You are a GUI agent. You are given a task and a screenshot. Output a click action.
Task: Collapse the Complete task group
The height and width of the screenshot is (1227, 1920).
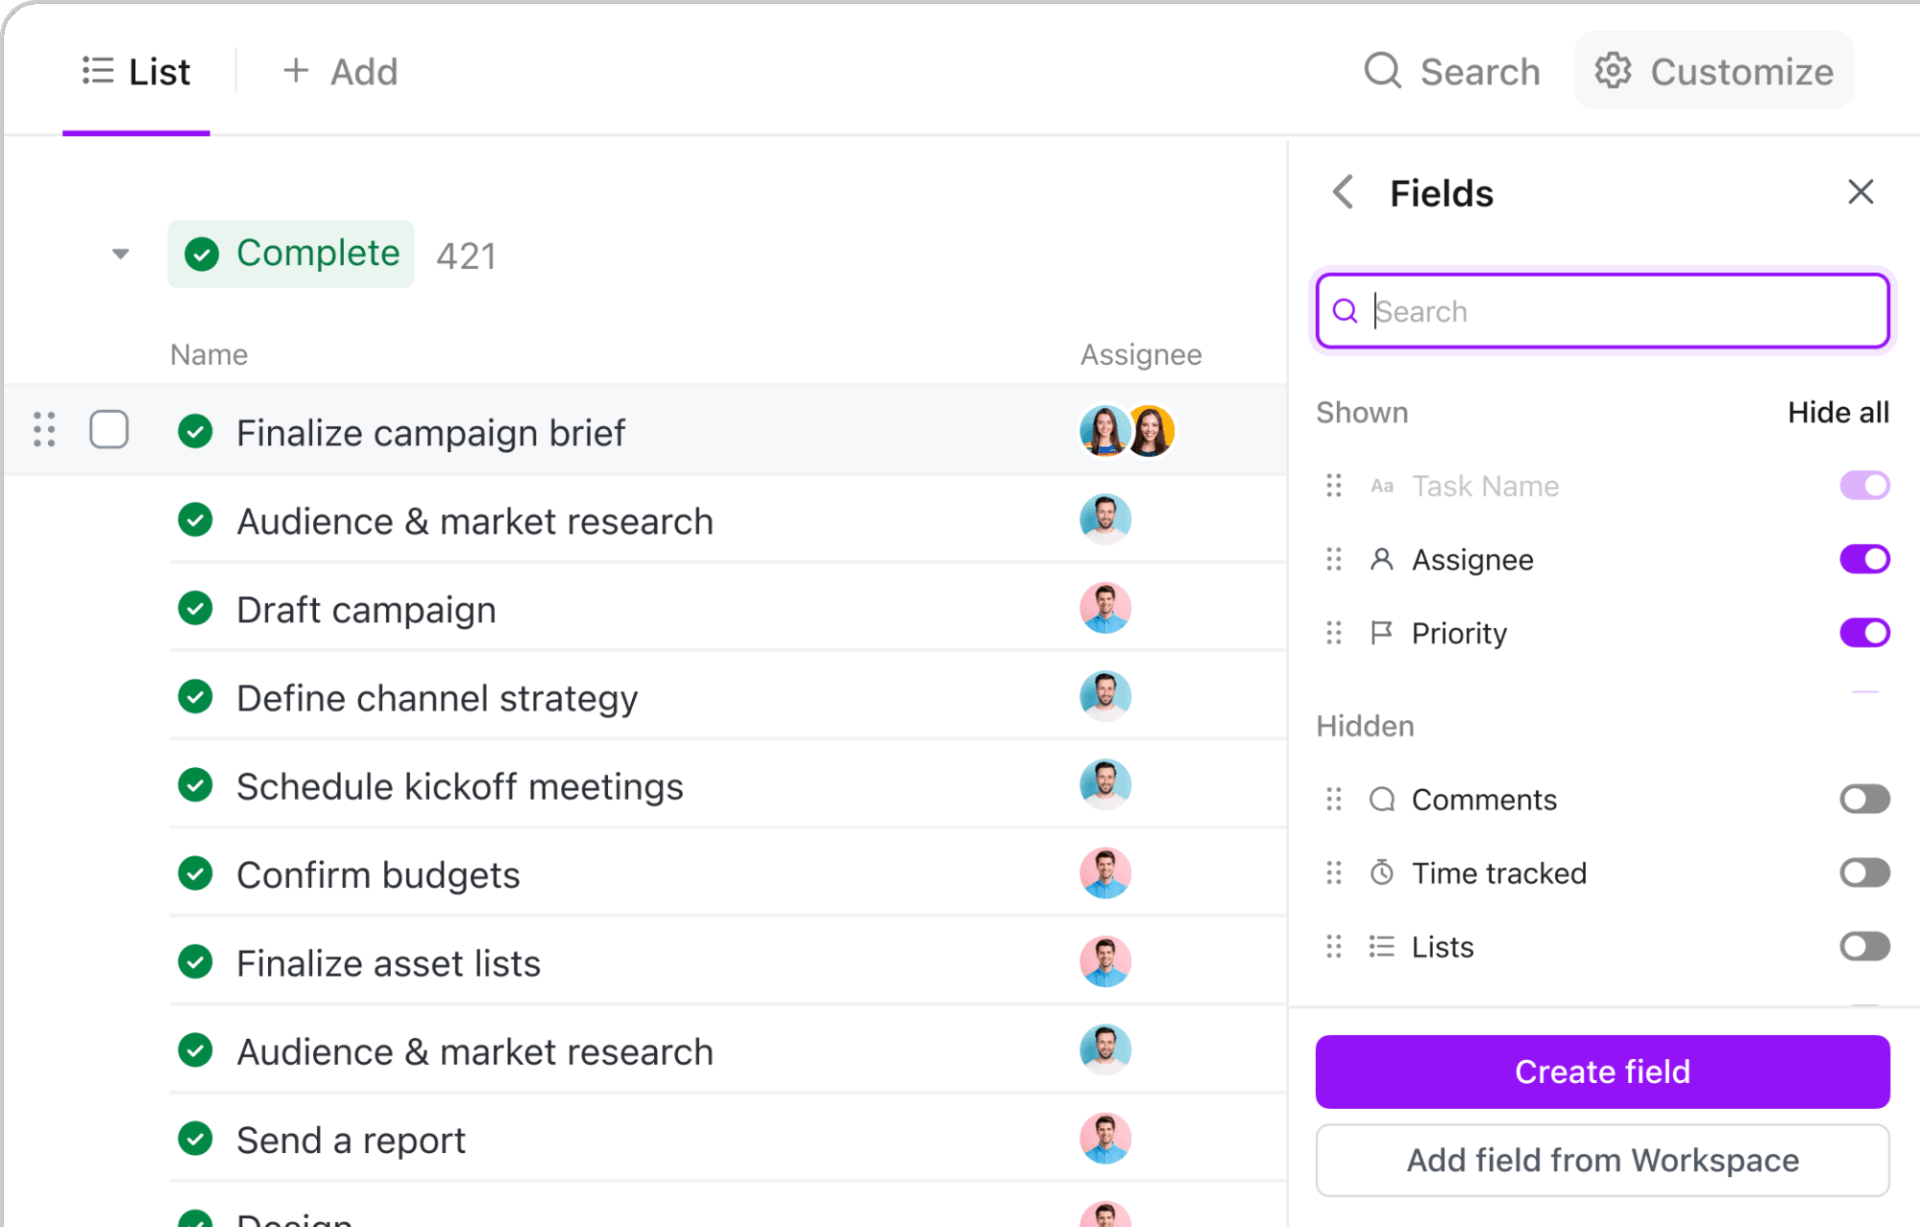pos(119,254)
